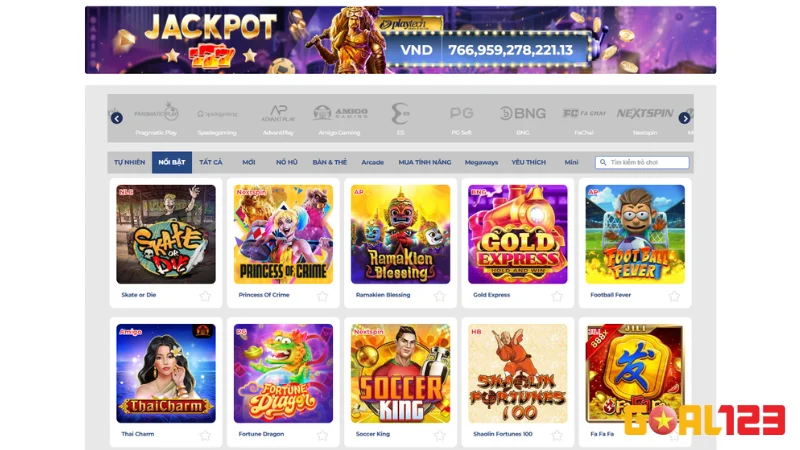Choose the AdvantPlay provider logo

278,118
